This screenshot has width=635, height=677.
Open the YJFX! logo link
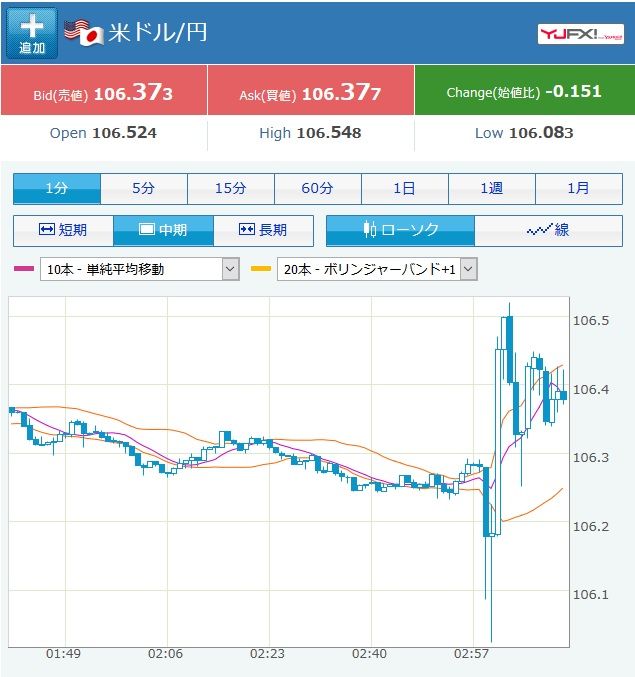pos(581,34)
